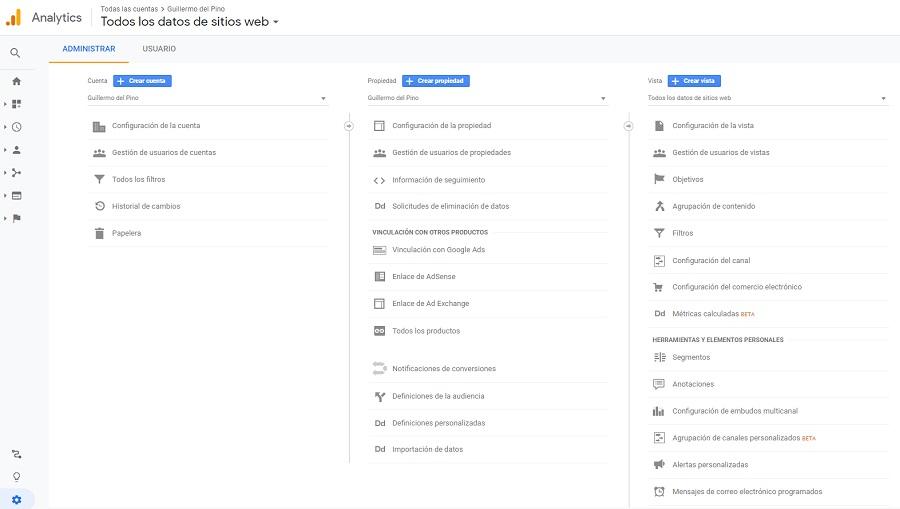Click Configuración de la cuenta building icon
This screenshot has width=900, height=509.
(x=99, y=126)
